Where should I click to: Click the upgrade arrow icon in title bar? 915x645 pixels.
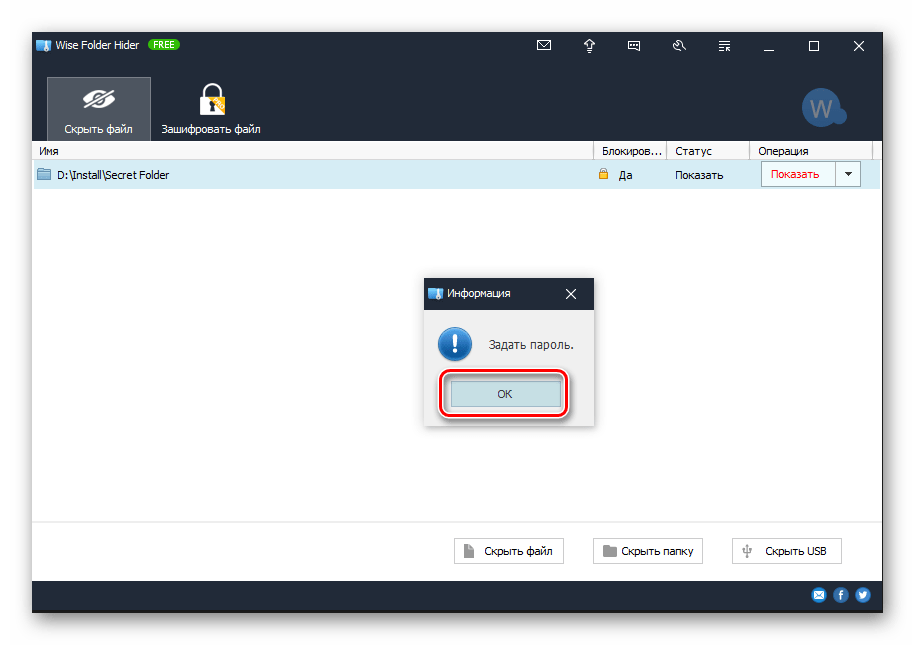[589, 46]
